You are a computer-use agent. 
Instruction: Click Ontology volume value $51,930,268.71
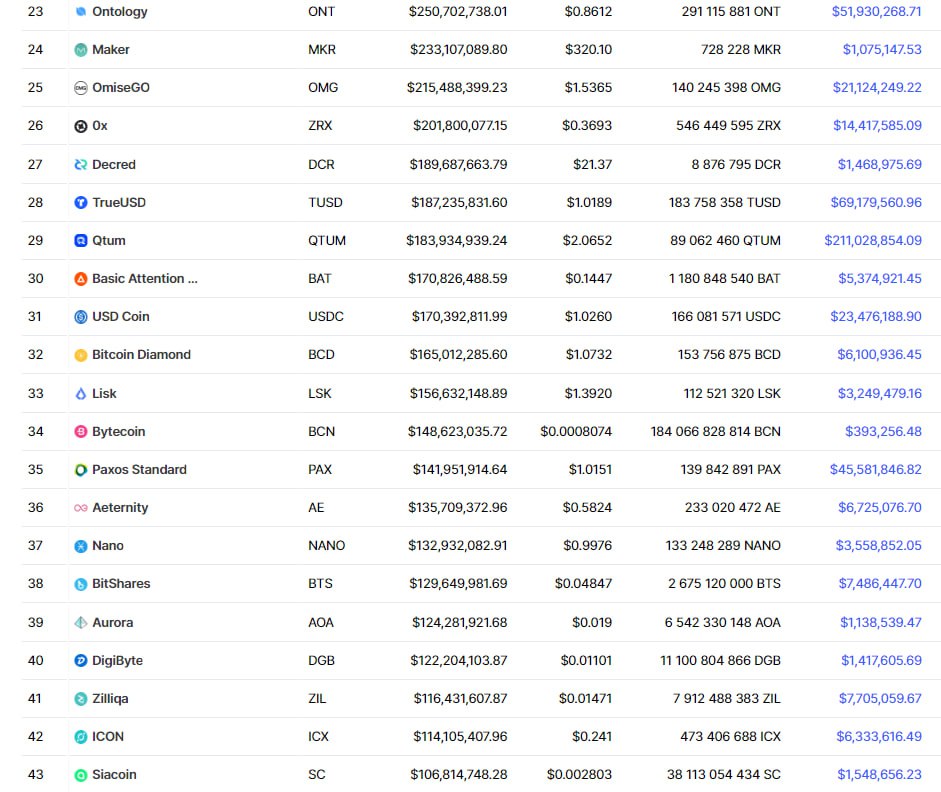pos(876,11)
